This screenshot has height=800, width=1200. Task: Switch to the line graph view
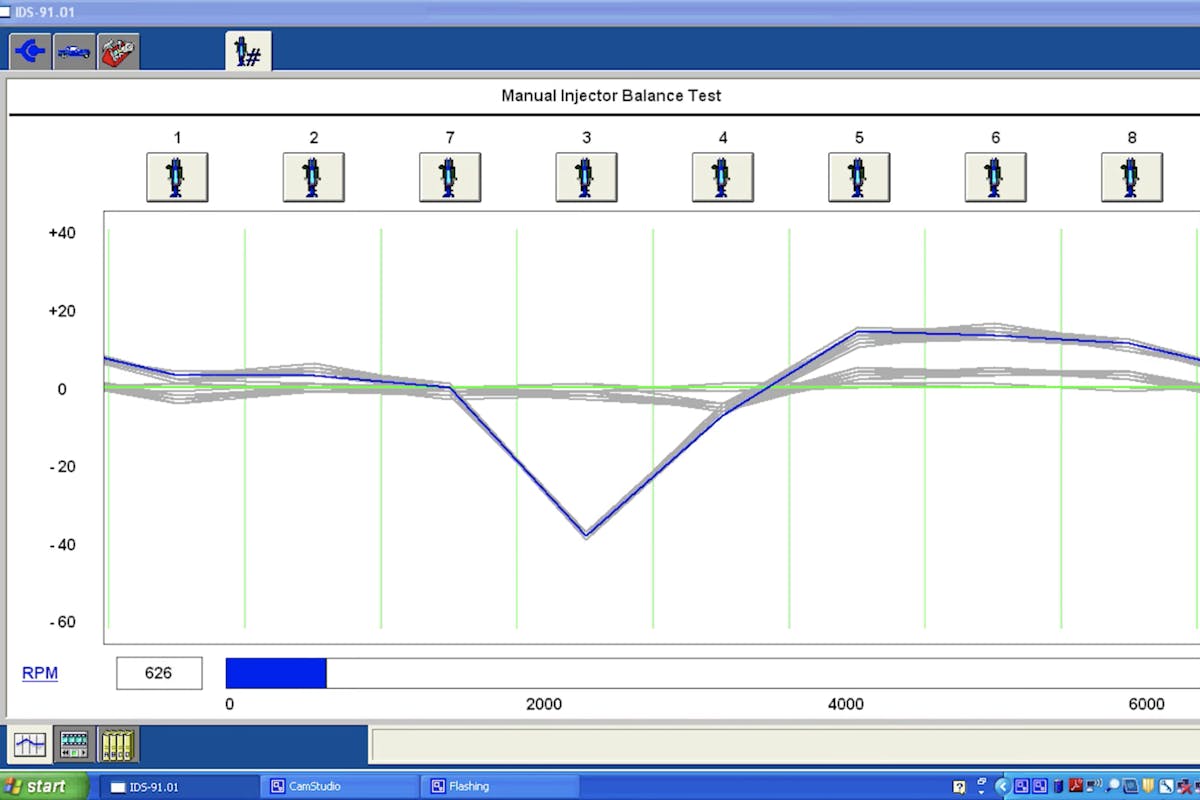click(x=30, y=744)
